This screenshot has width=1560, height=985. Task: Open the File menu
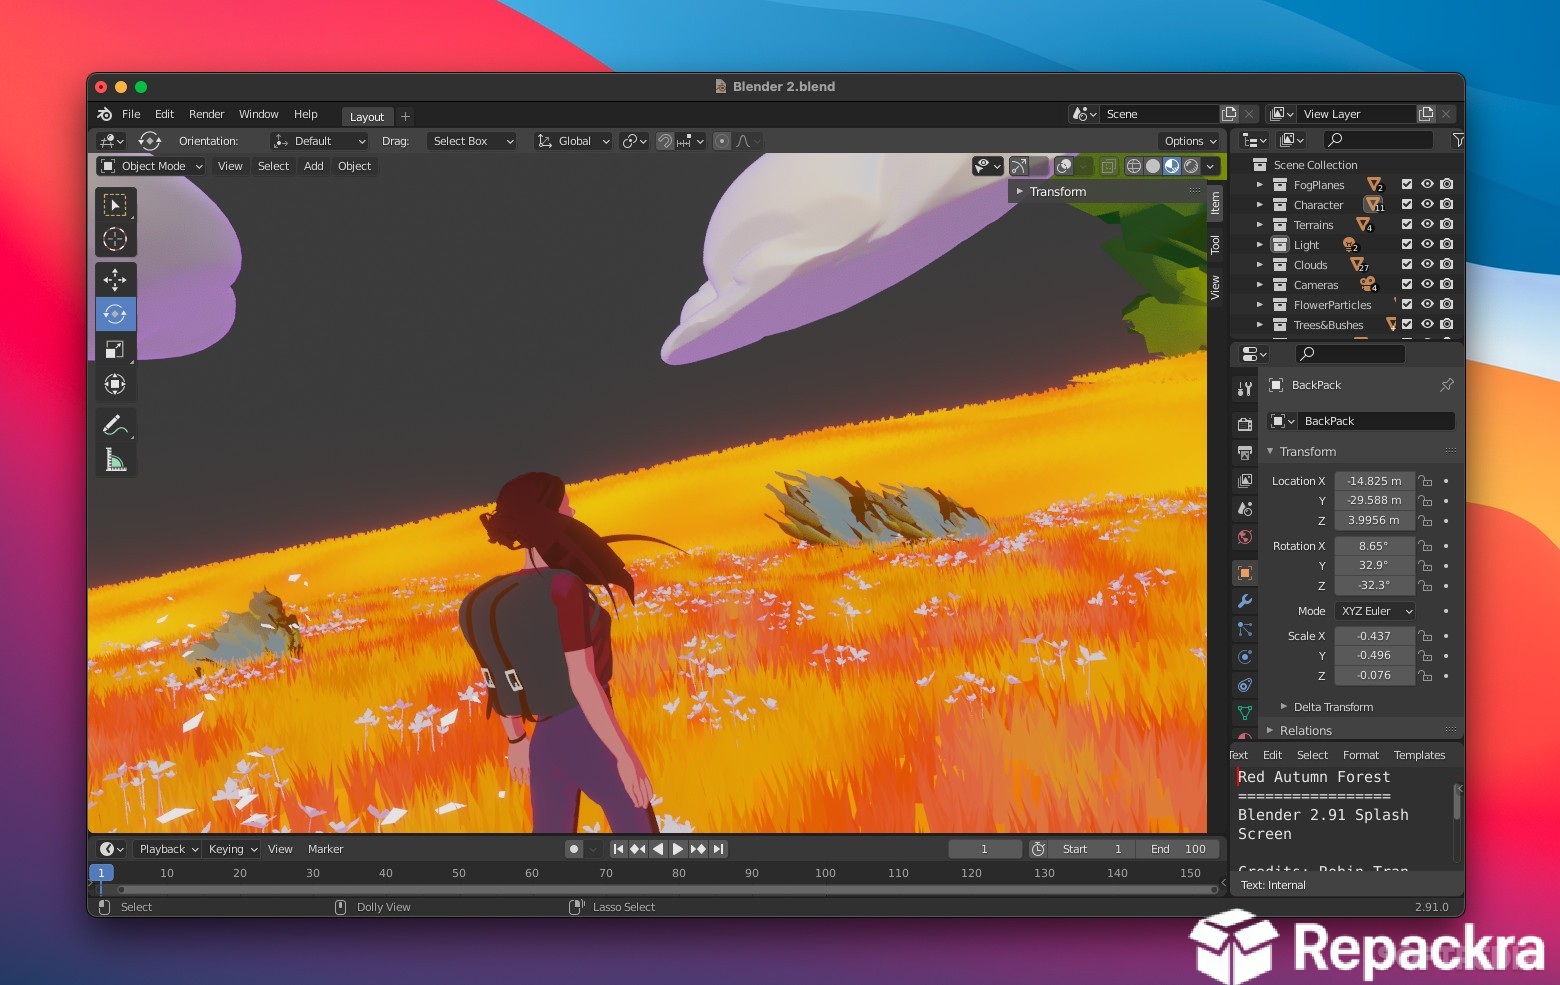(131, 114)
